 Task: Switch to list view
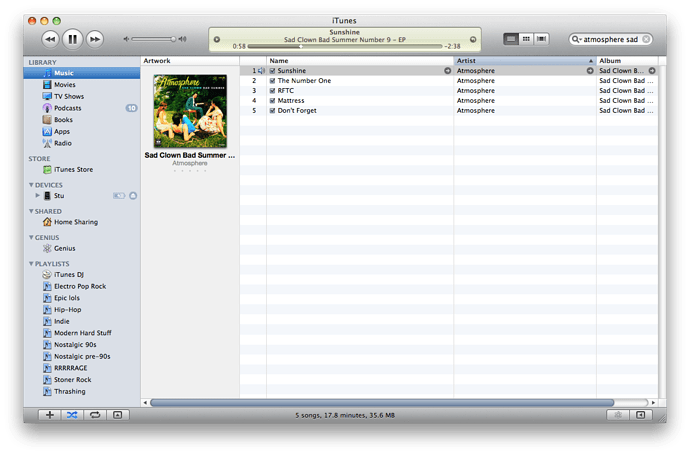coord(511,39)
